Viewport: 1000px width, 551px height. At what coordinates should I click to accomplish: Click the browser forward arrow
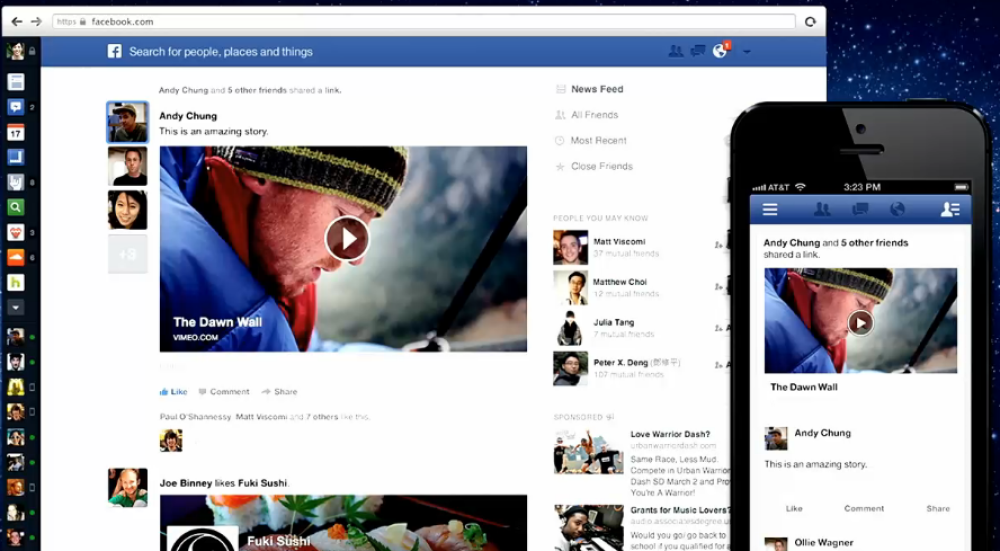point(36,22)
